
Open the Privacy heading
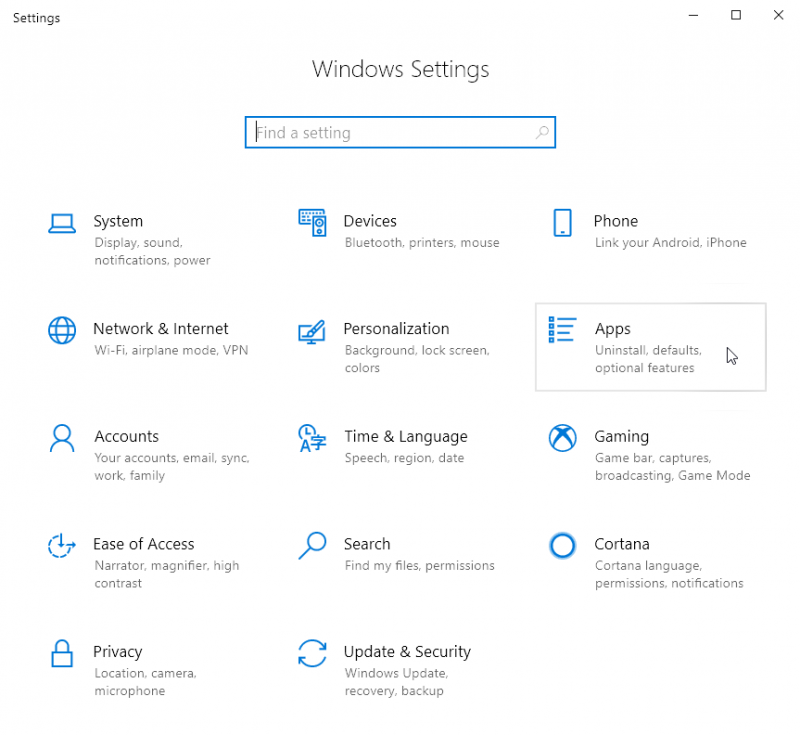tap(118, 652)
